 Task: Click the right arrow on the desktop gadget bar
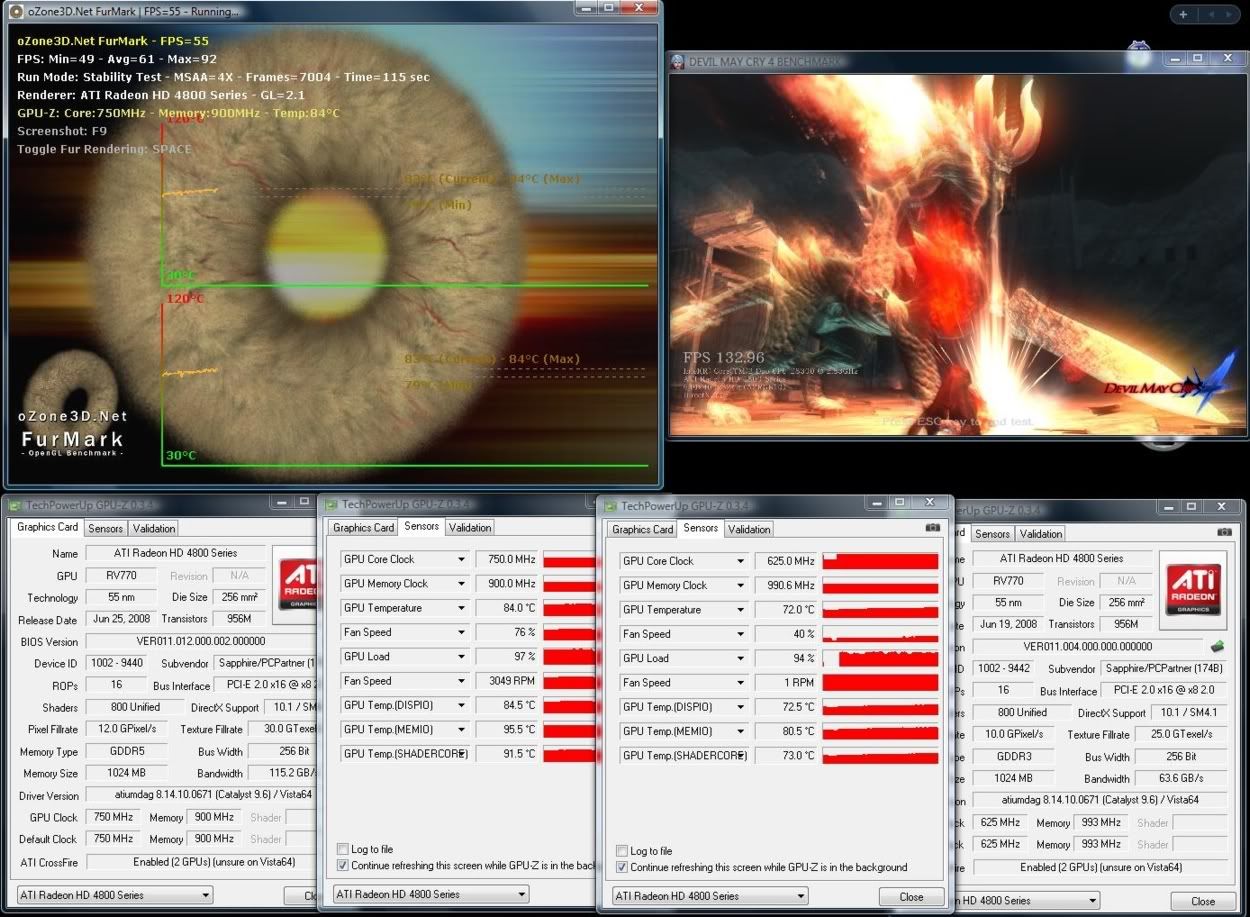[x=1227, y=15]
